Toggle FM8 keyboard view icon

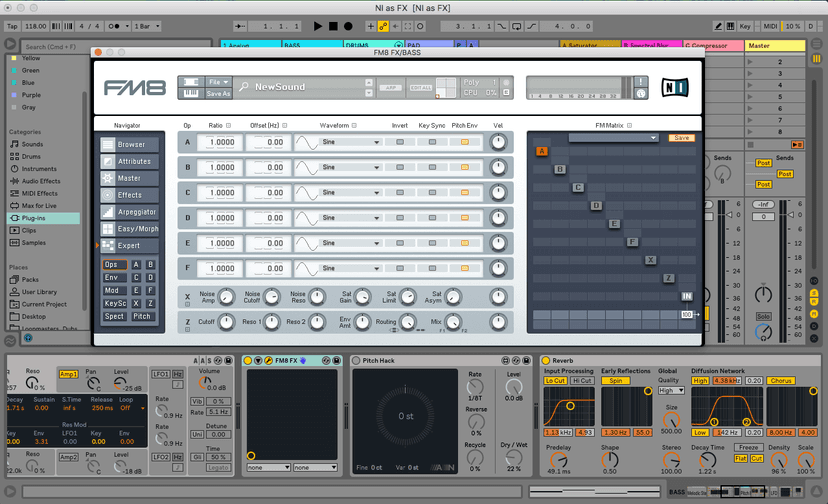coord(191,94)
